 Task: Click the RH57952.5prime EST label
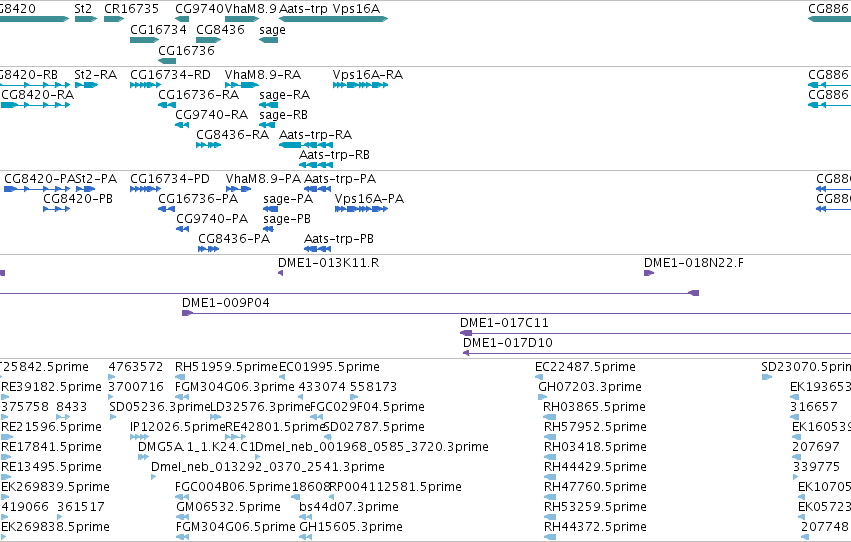point(595,427)
